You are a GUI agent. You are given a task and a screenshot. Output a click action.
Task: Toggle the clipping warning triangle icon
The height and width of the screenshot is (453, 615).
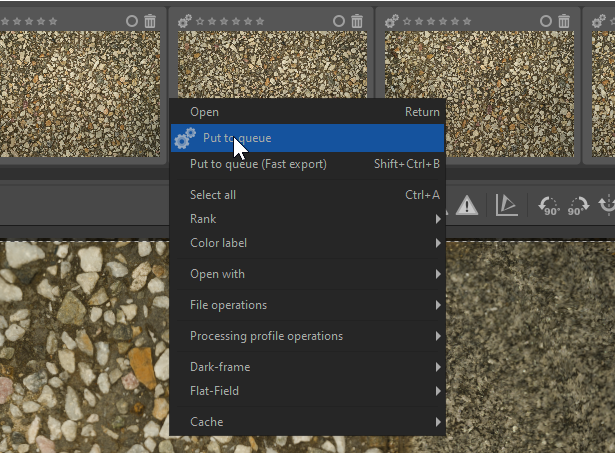coord(467,205)
